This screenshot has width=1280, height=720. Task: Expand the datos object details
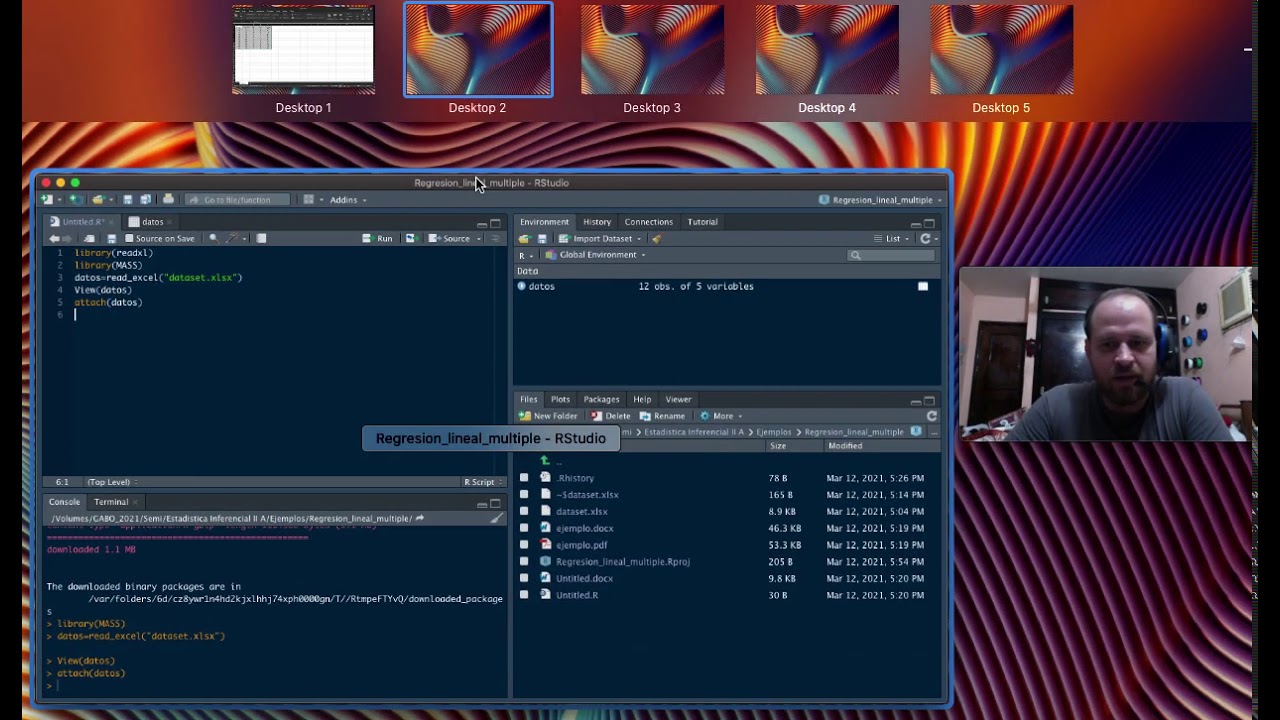pos(521,286)
